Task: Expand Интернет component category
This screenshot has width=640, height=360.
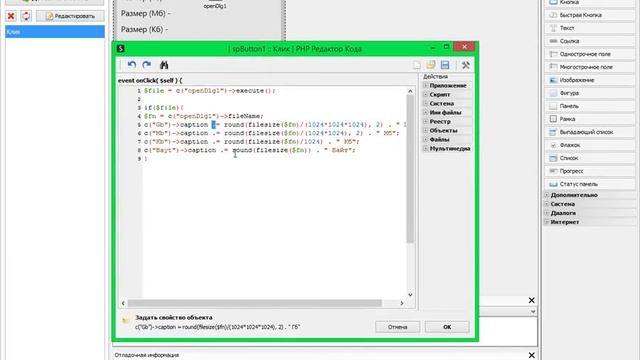Action: pos(547,222)
